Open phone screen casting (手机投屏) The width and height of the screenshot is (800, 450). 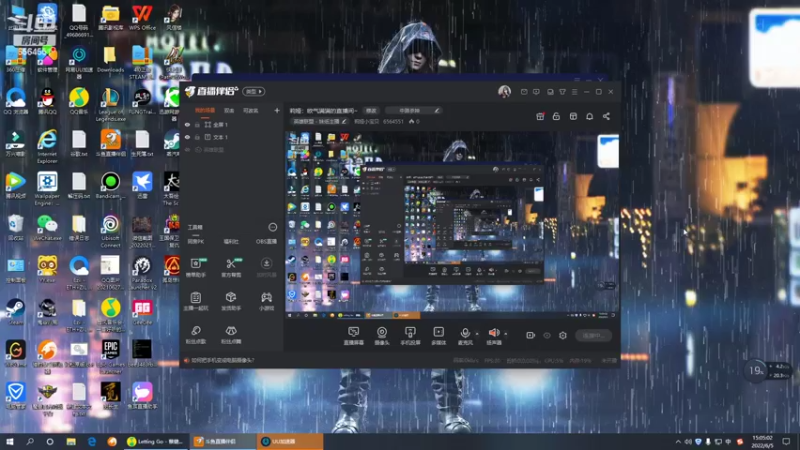410,336
